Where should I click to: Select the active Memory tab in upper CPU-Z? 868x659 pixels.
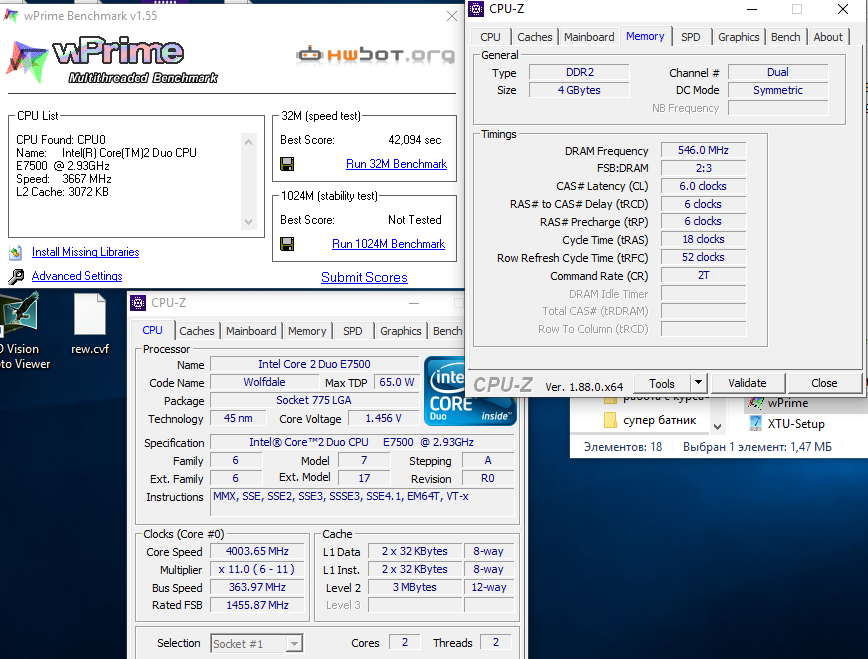tap(645, 36)
